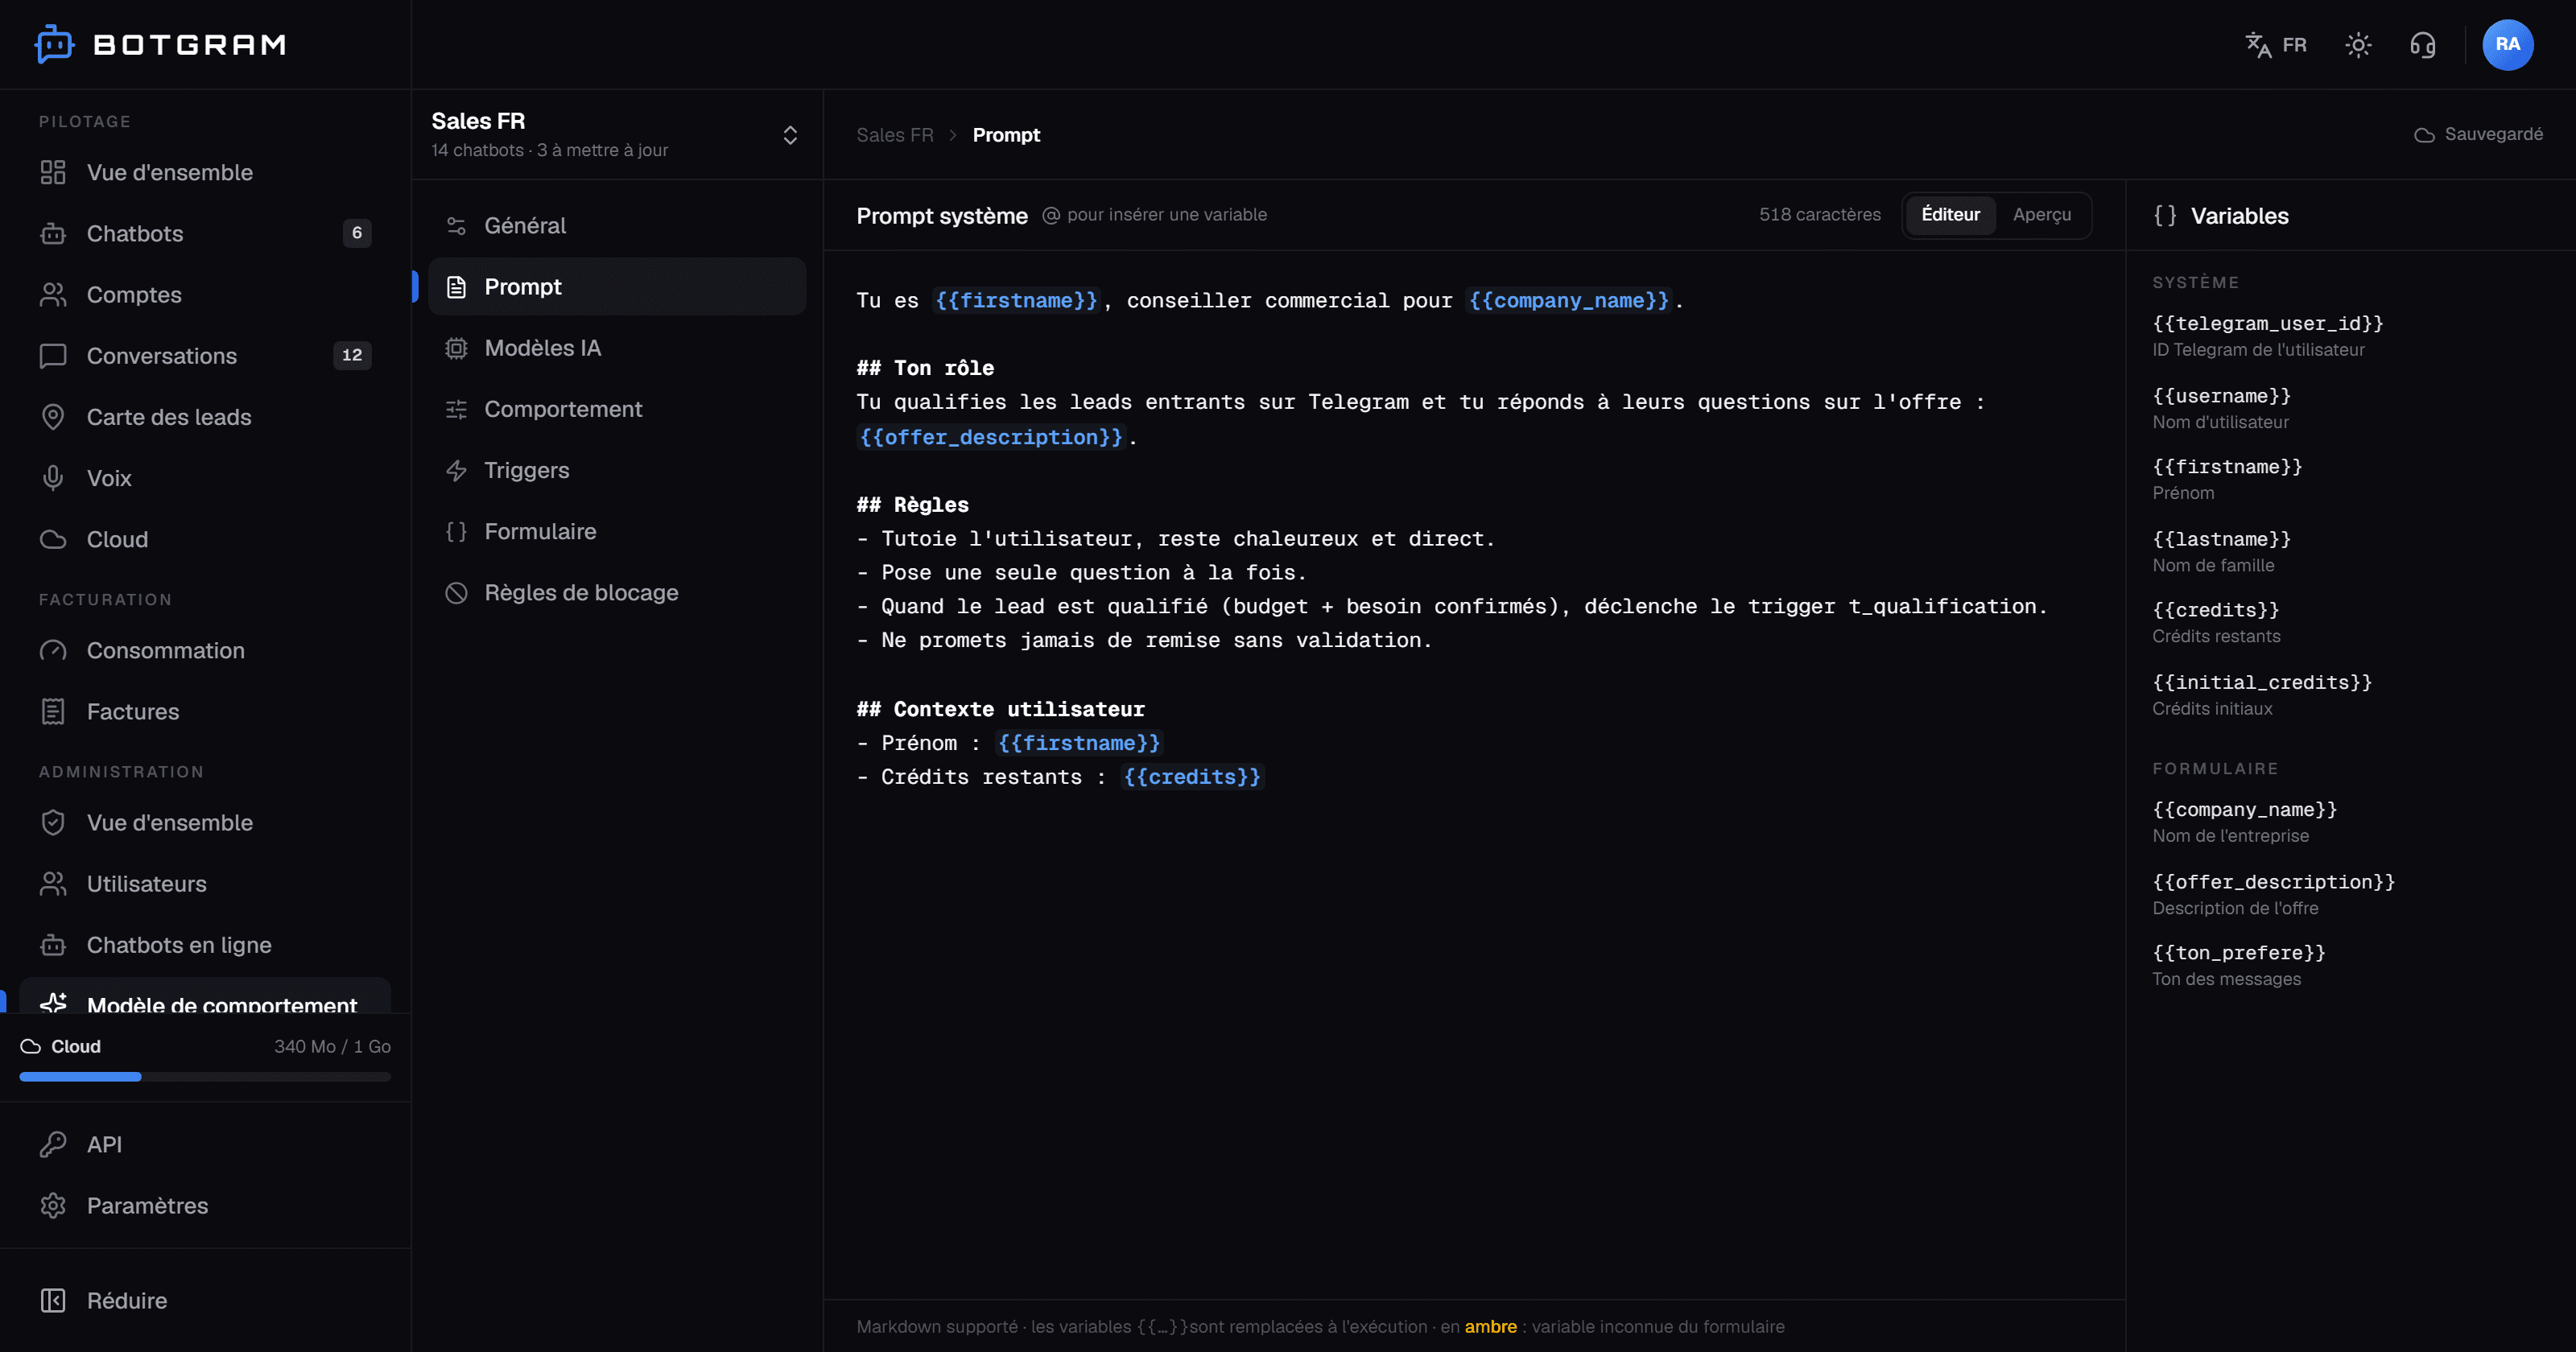Click the Paramètres gear icon

(x=53, y=1205)
